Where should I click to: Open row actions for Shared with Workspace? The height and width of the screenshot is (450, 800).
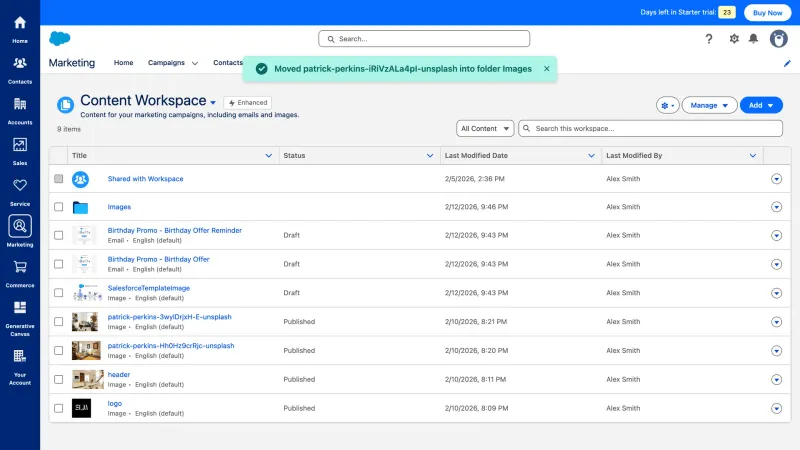coord(777,179)
